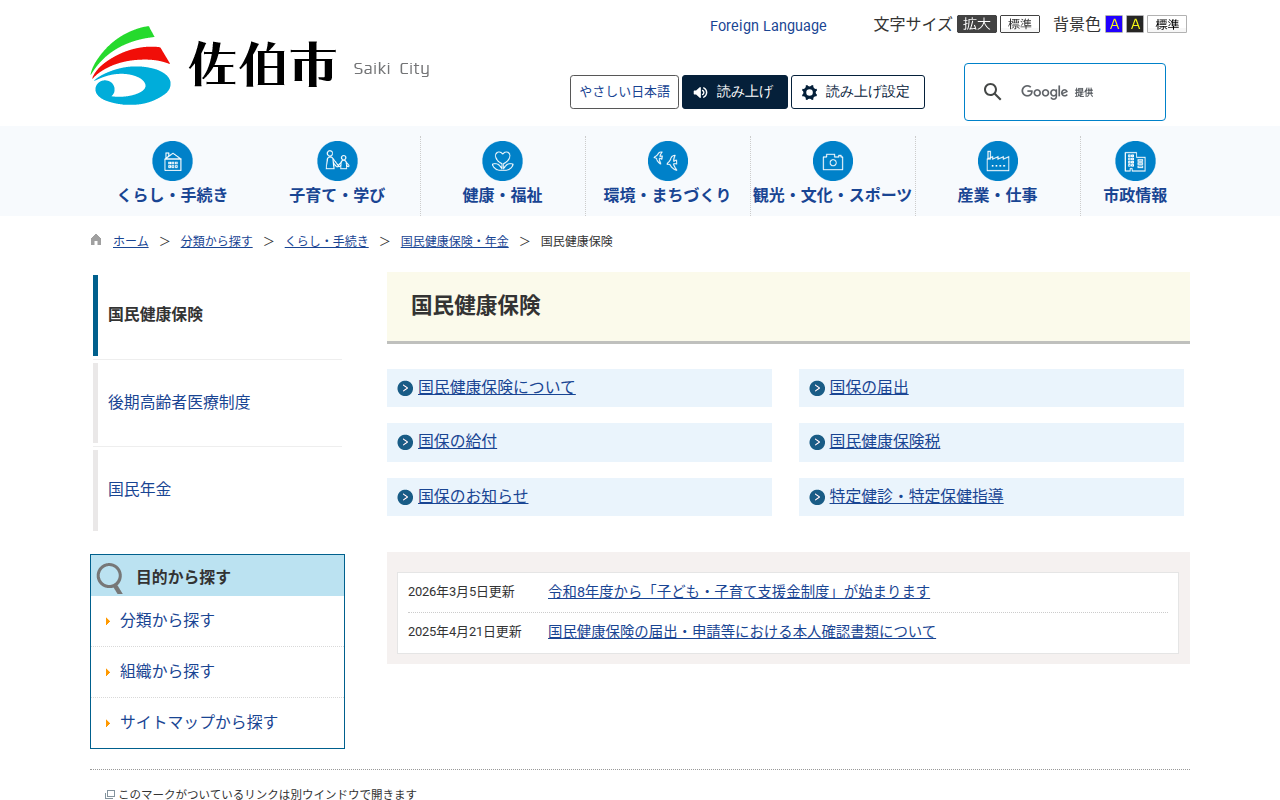Image resolution: width=1280 pixels, height=800 pixels.
Task: Select 後期高齢者医療制度 in the side menu
Action: tap(179, 403)
